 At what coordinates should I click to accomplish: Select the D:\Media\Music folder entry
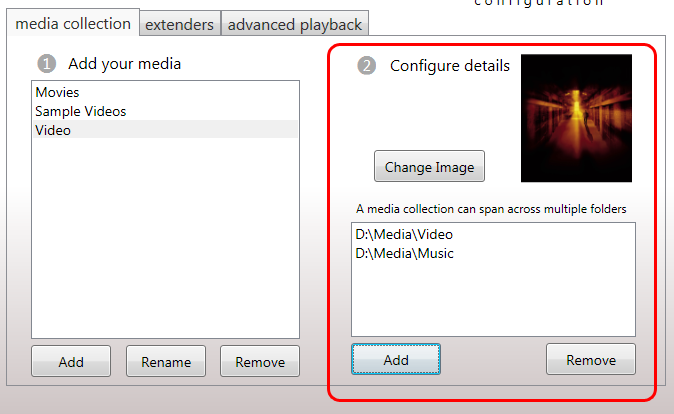[493, 253]
